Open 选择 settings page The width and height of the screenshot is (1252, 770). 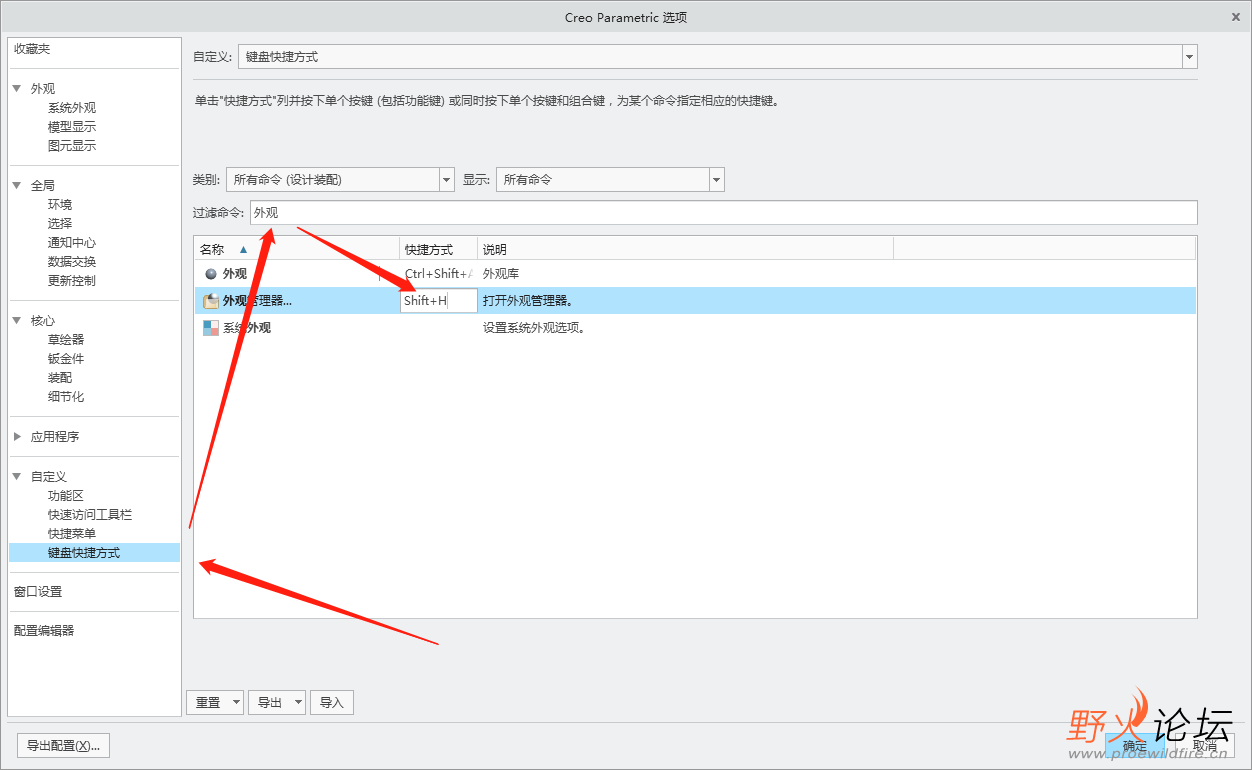tap(60, 224)
